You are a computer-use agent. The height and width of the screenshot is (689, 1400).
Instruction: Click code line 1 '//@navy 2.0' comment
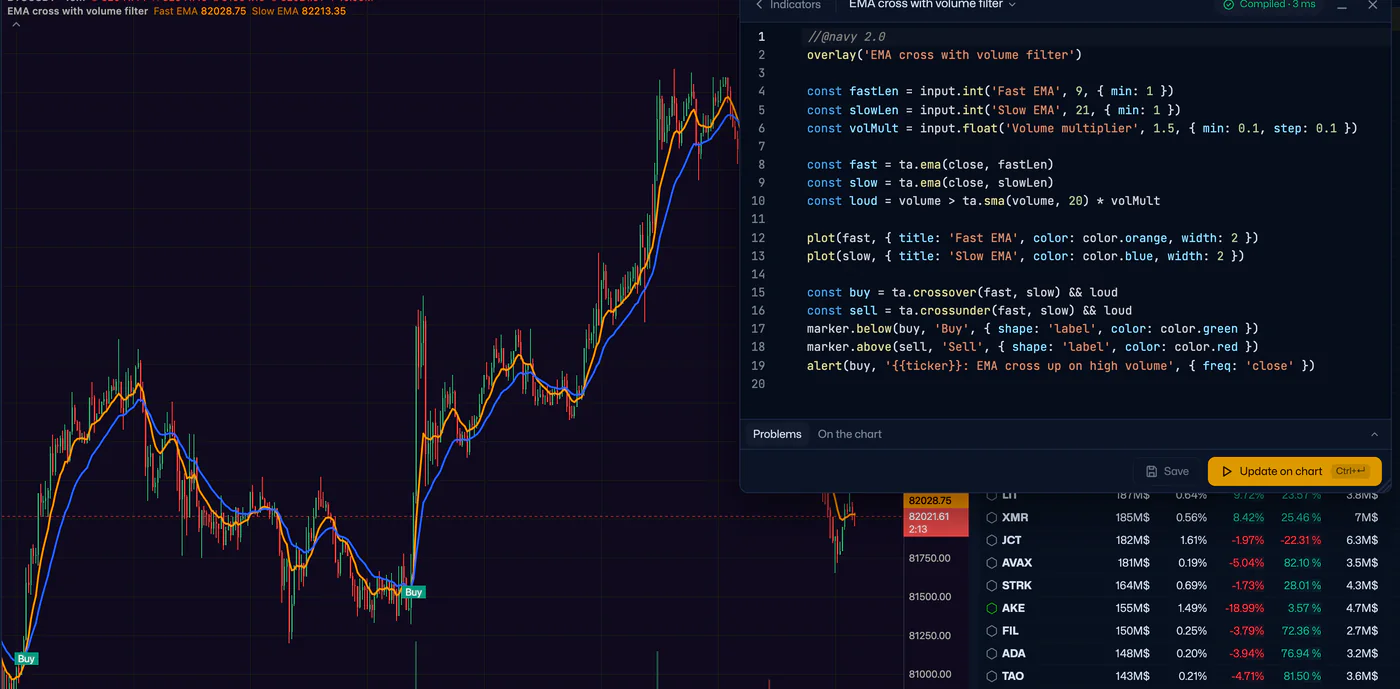846,37
